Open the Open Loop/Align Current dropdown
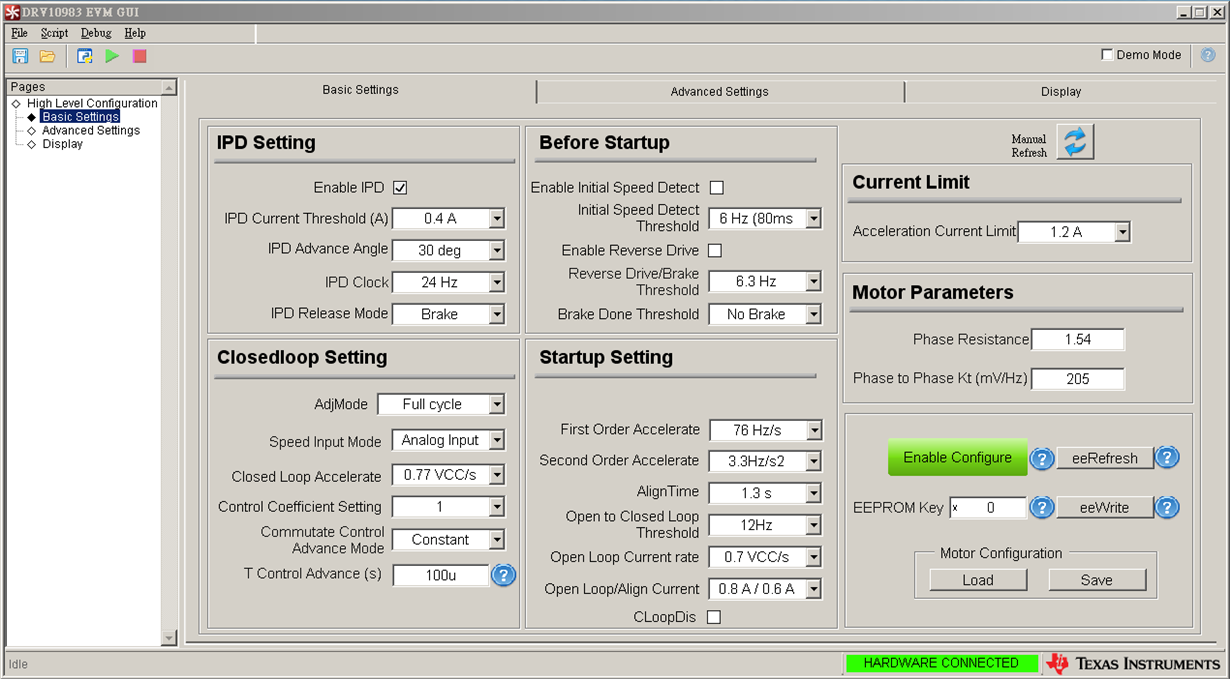 pyautogui.click(x=814, y=589)
